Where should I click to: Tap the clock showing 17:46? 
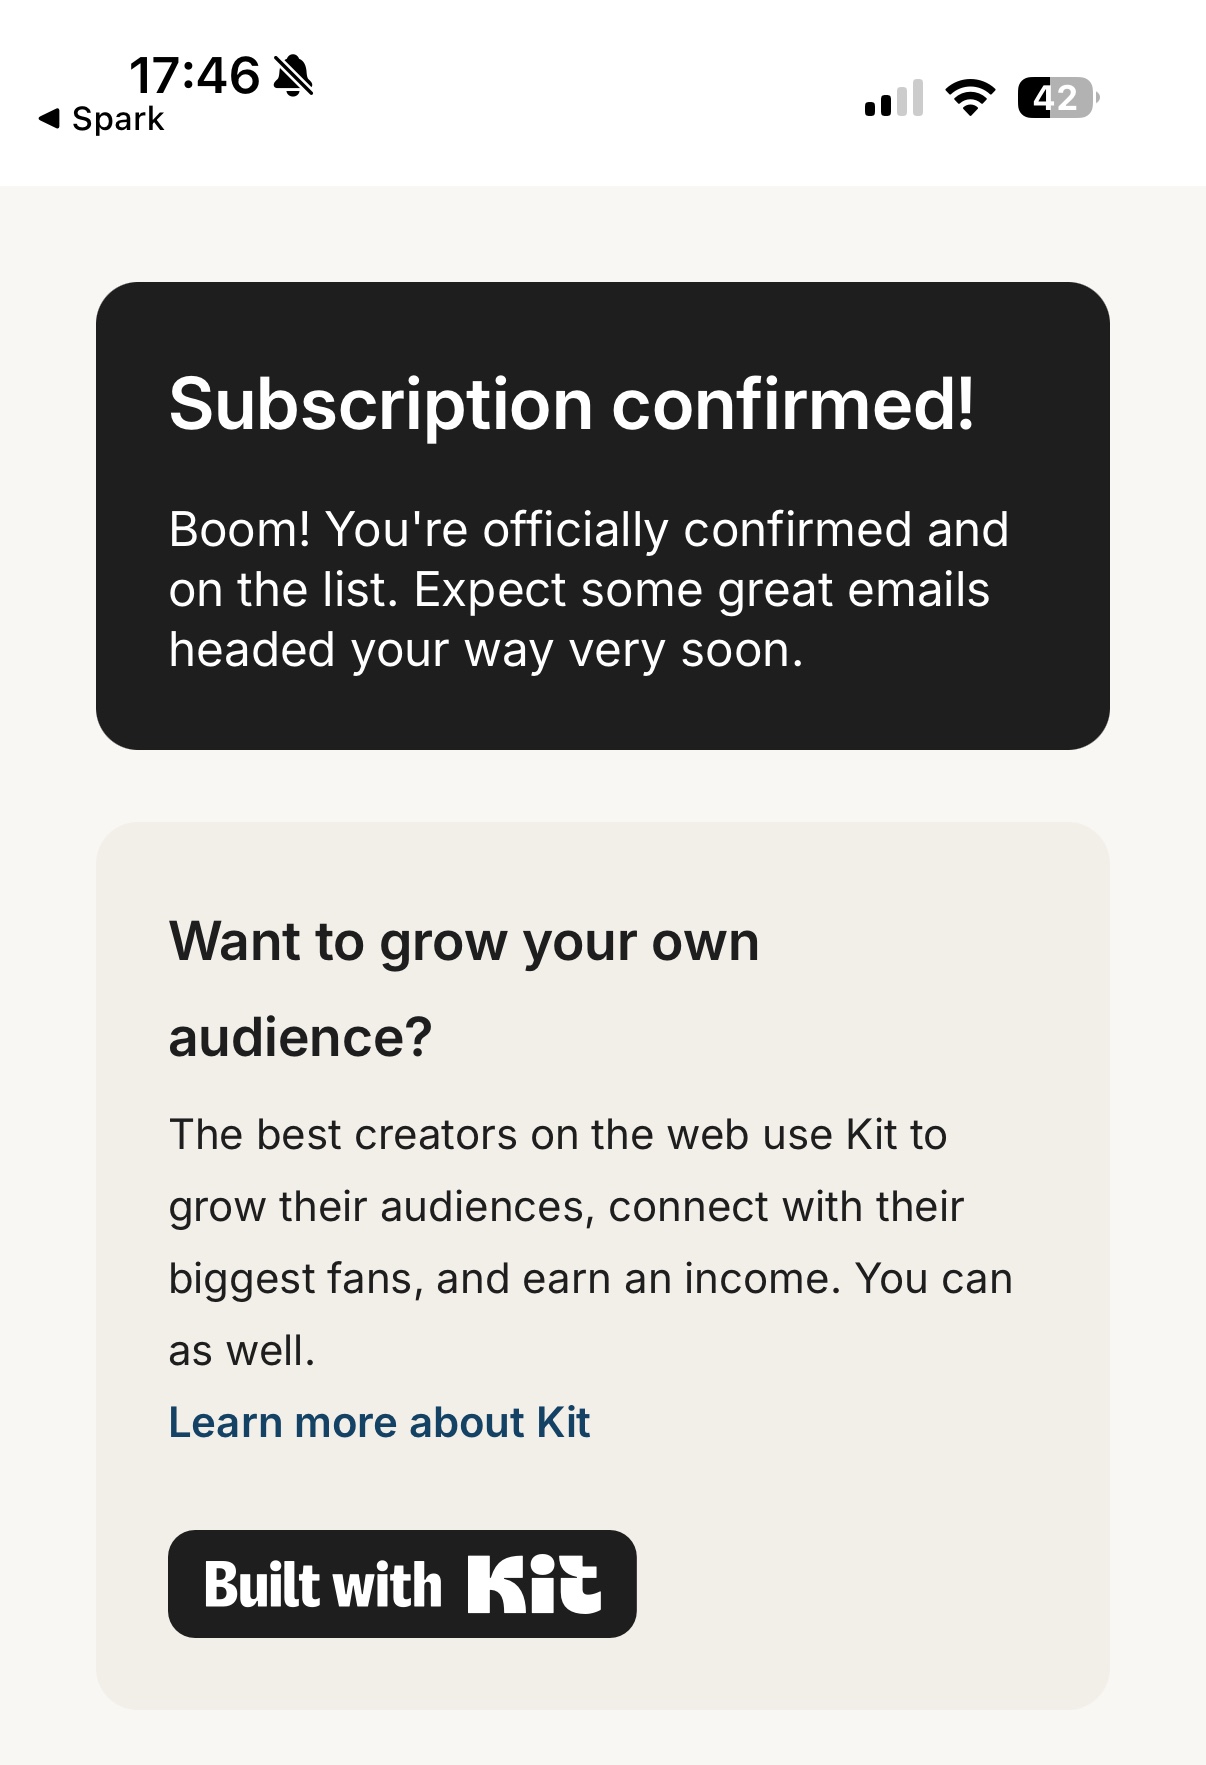(194, 76)
